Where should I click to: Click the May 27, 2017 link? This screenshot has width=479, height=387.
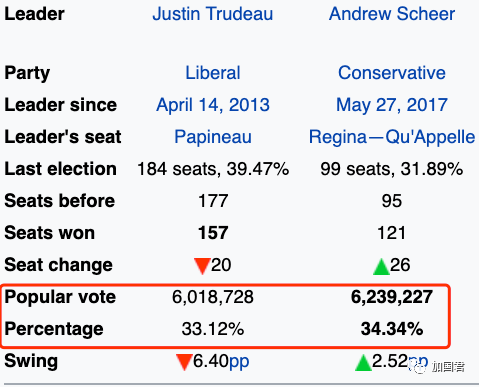(392, 105)
